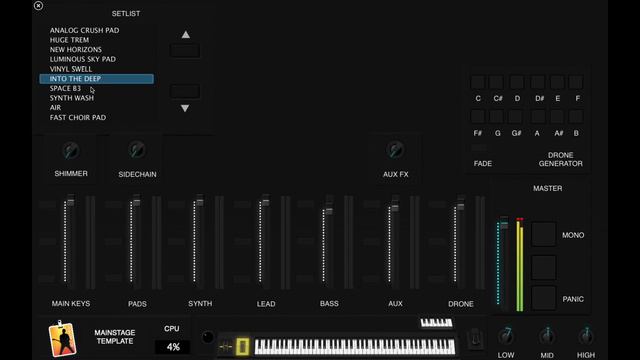Click the PADS volume fader
Screen dimensions: 640x360
pos(137,202)
